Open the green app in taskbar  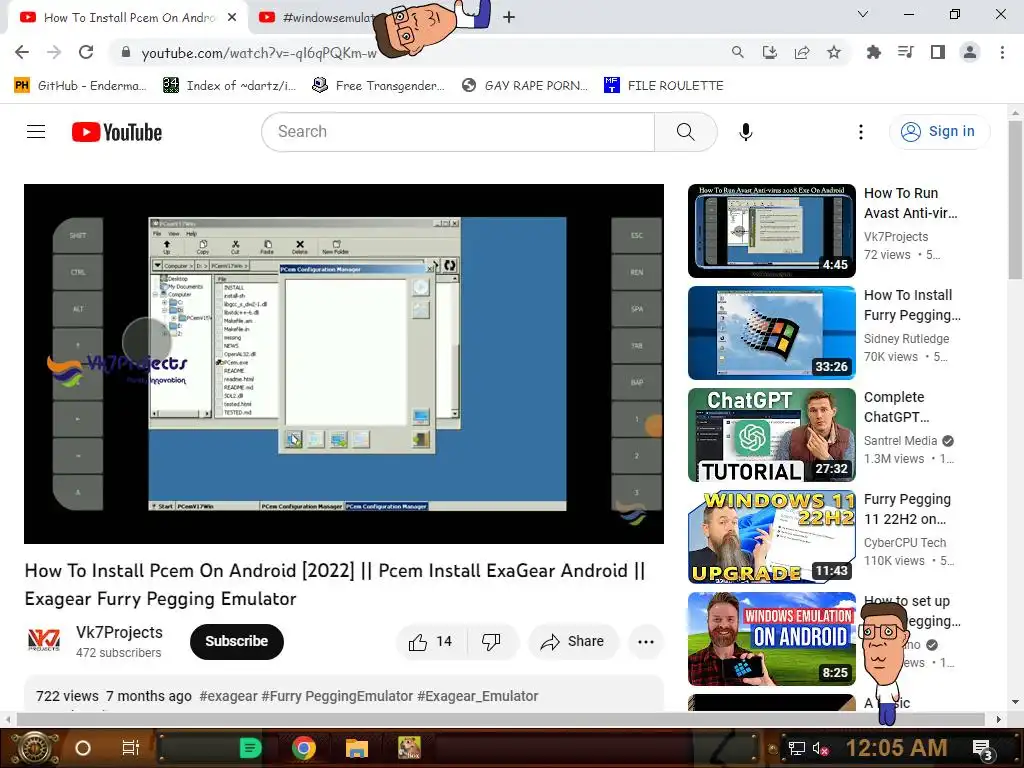(250, 748)
